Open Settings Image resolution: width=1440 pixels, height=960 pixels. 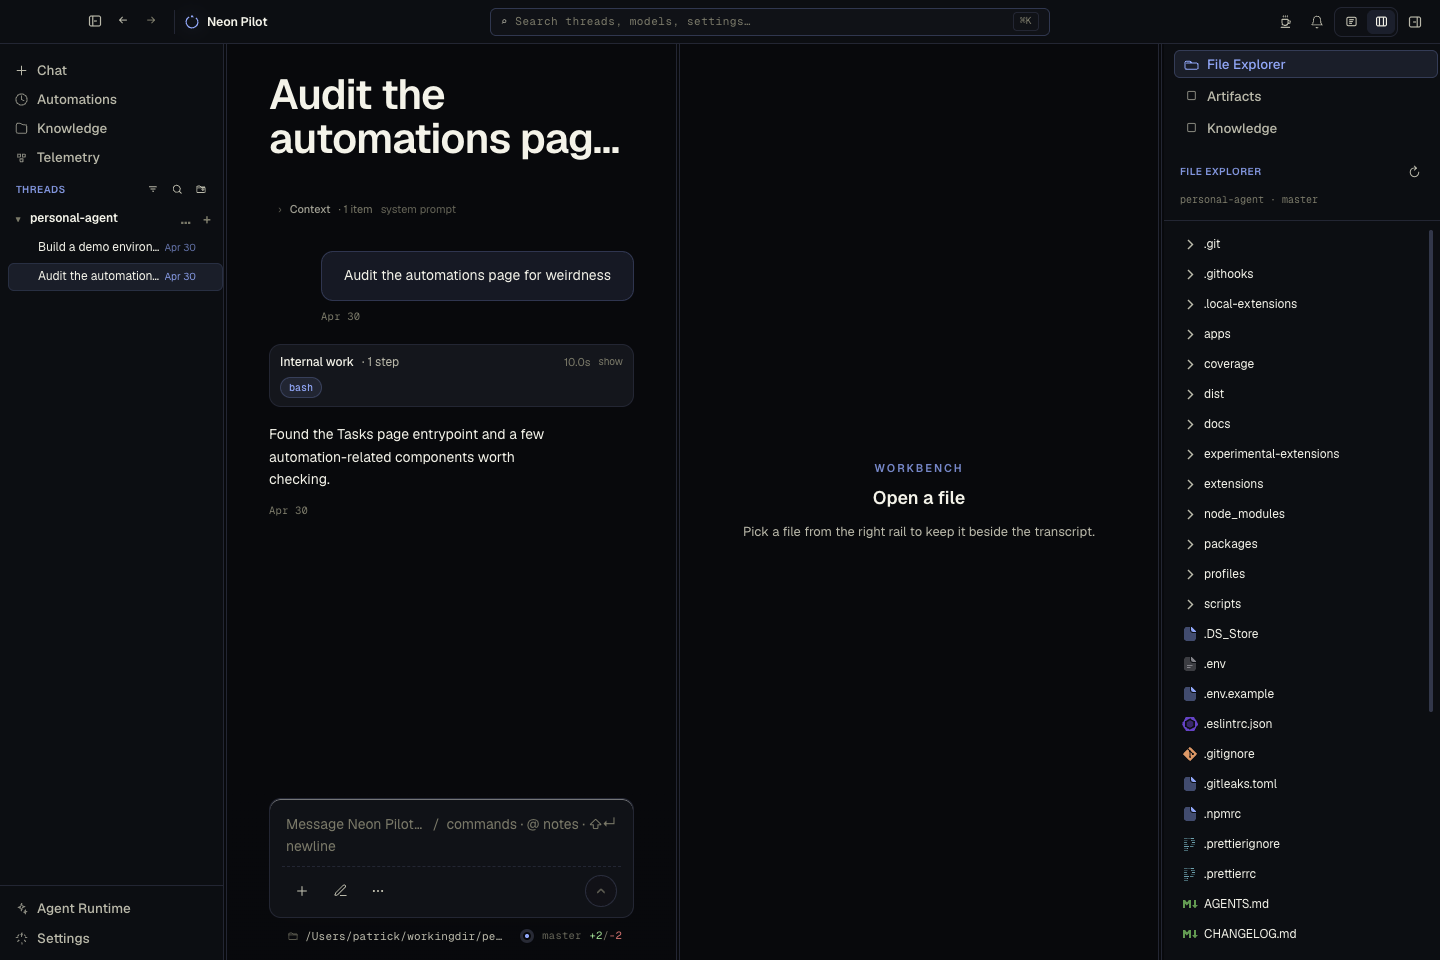[x=112, y=938]
